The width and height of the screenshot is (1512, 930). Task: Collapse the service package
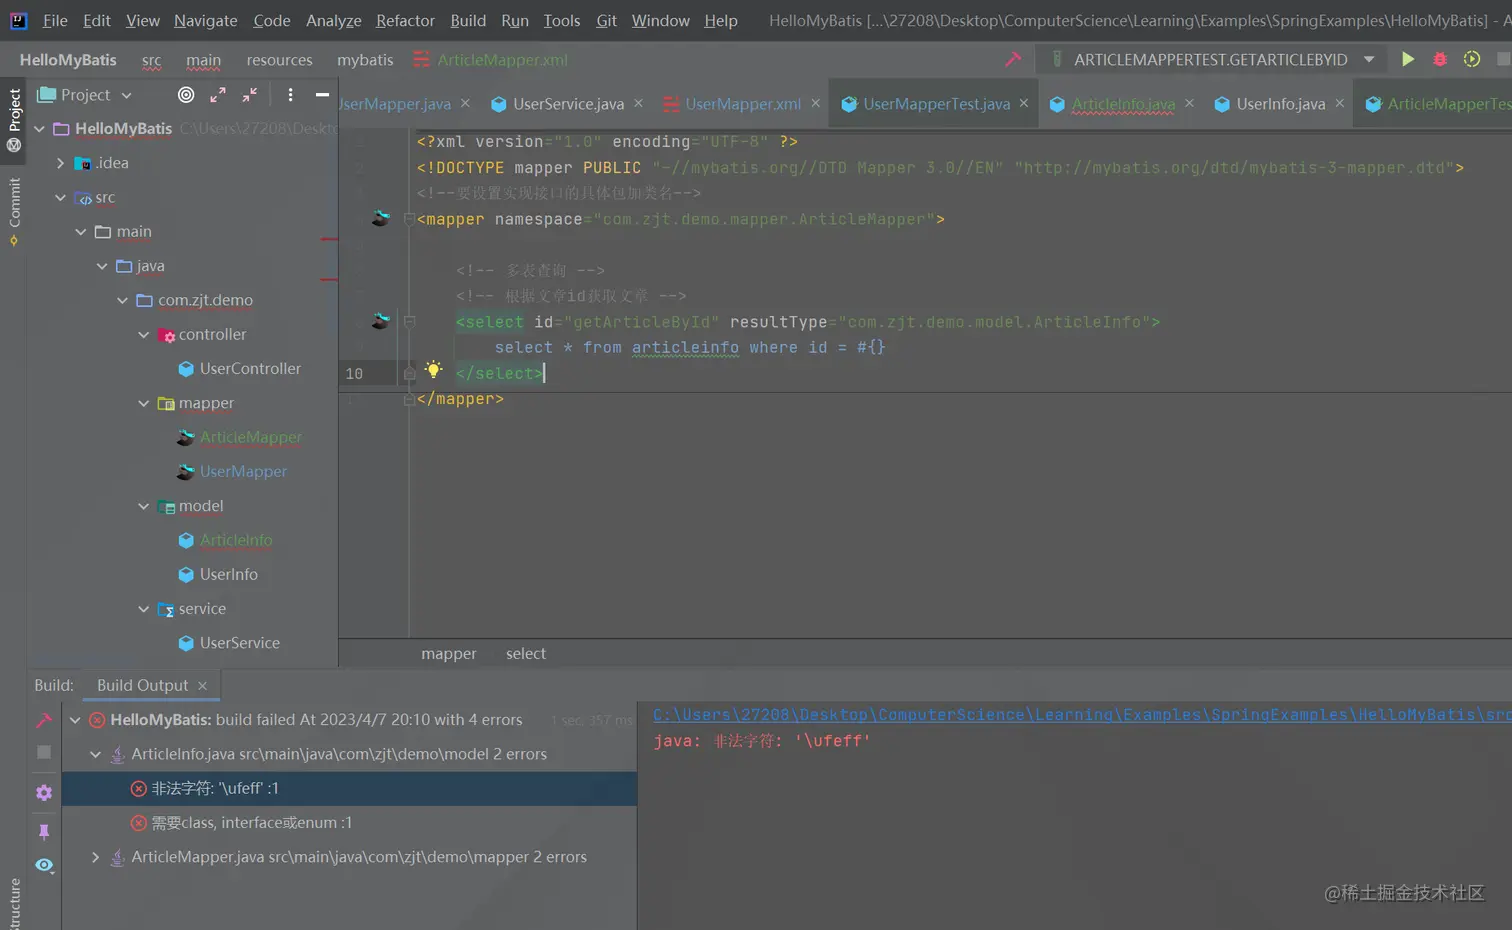point(144,609)
